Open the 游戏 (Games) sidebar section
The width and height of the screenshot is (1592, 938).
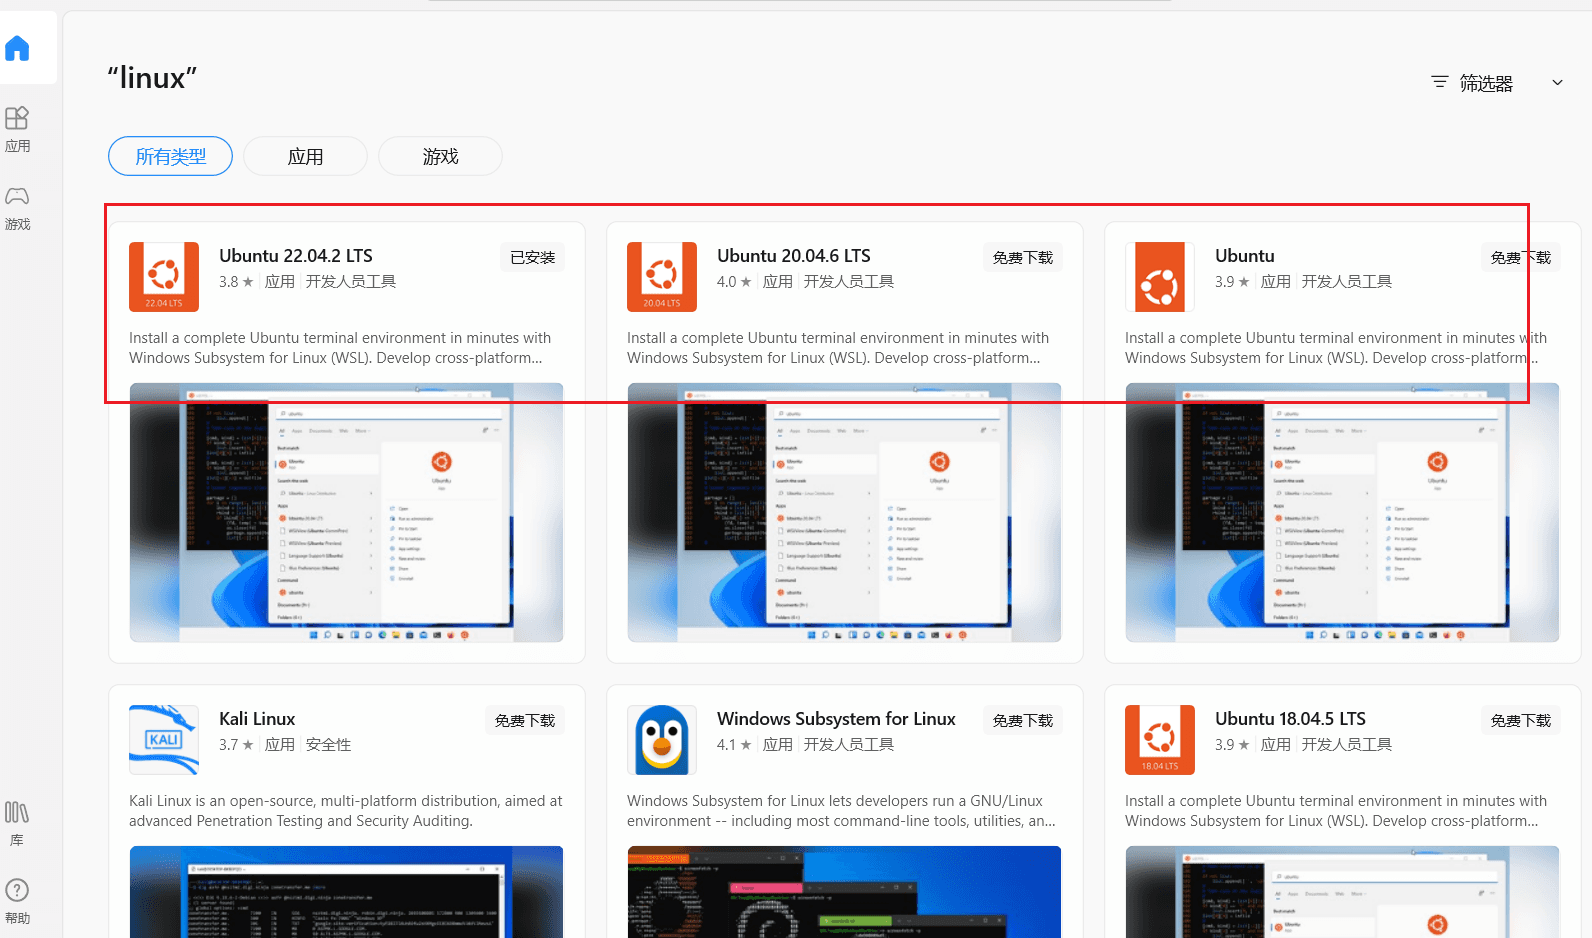(x=17, y=208)
